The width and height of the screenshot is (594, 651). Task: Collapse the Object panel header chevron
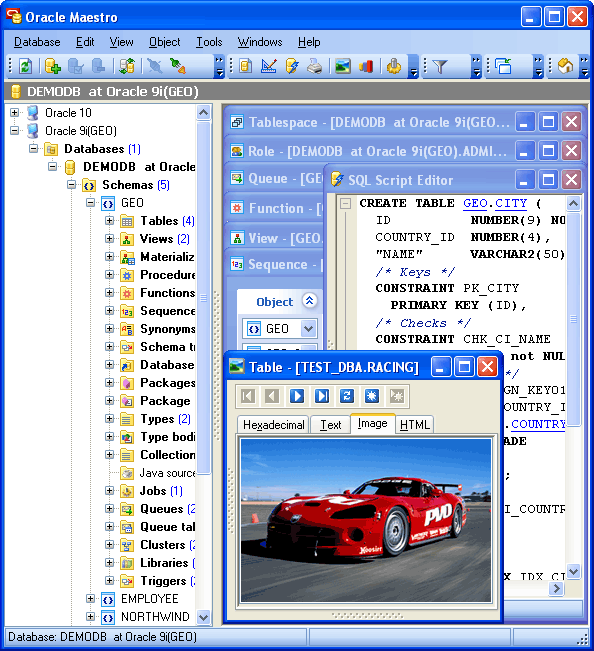(x=309, y=301)
